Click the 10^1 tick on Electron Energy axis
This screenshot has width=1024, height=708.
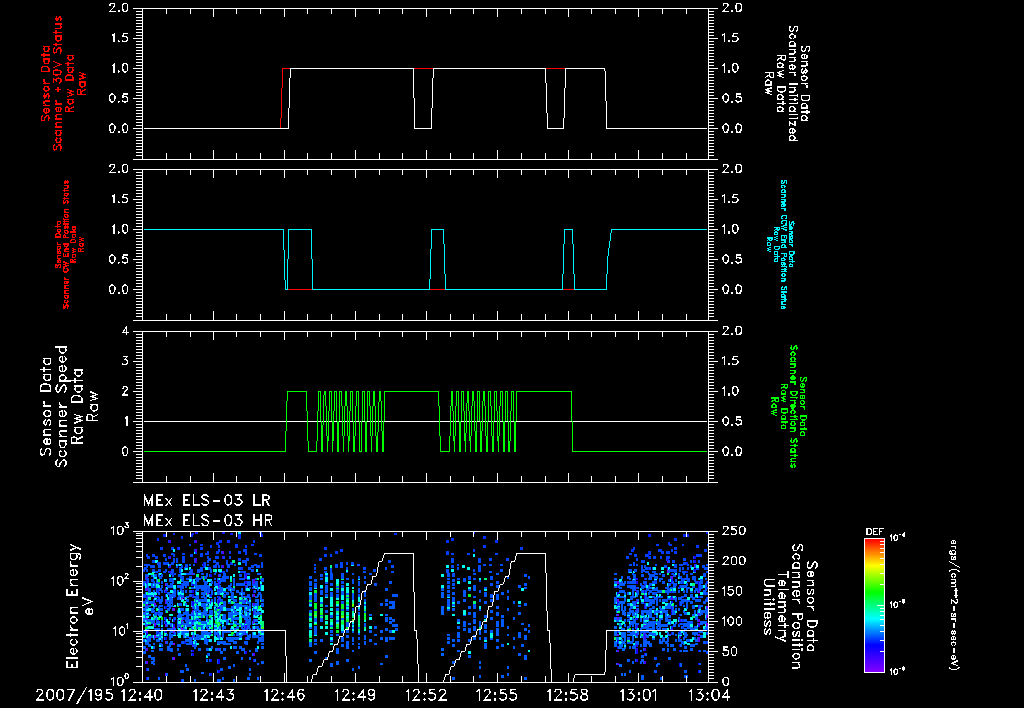[x=120, y=630]
